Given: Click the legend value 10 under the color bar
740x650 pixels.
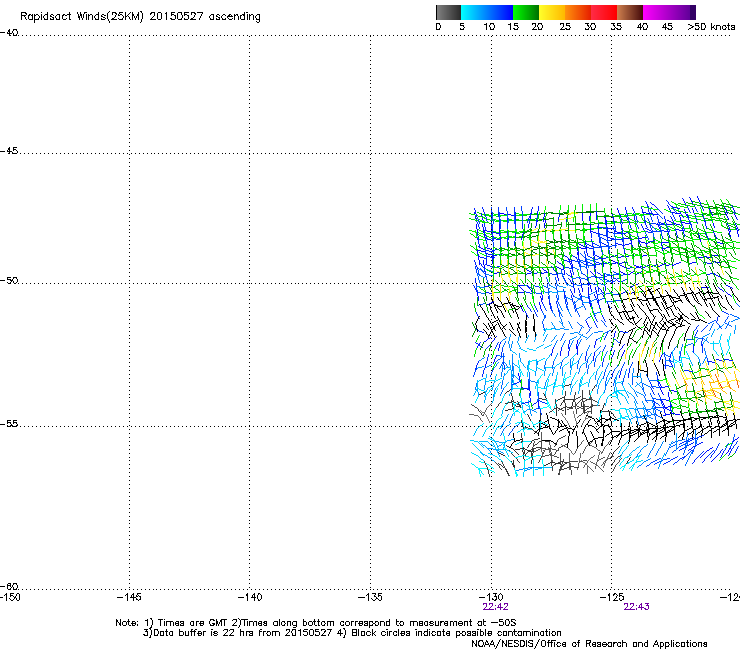Looking at the screenshot, I should click(489, 27).
